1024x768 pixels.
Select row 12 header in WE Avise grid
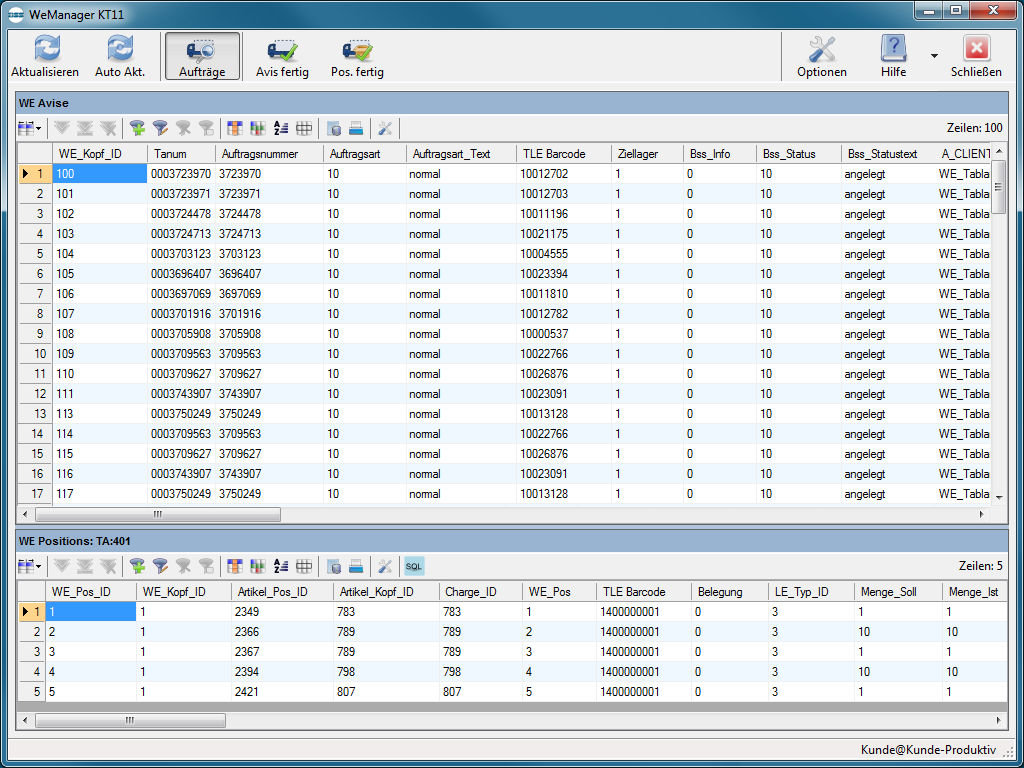click(x=35, y=394)
